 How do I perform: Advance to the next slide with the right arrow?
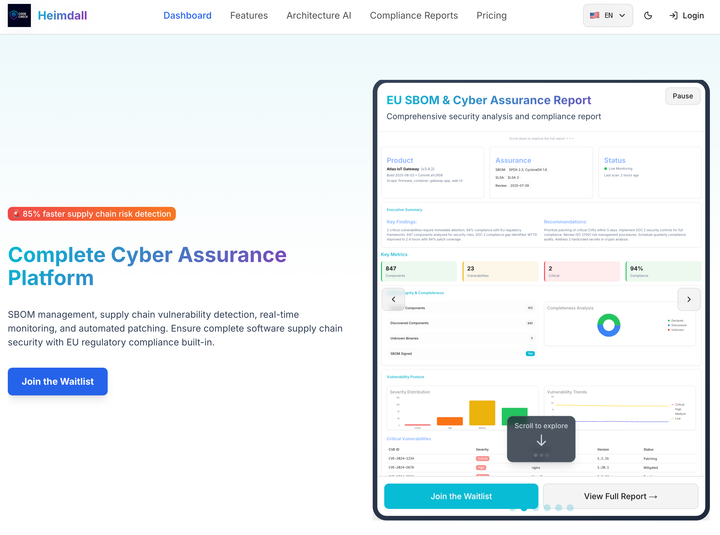pos(688,299)
